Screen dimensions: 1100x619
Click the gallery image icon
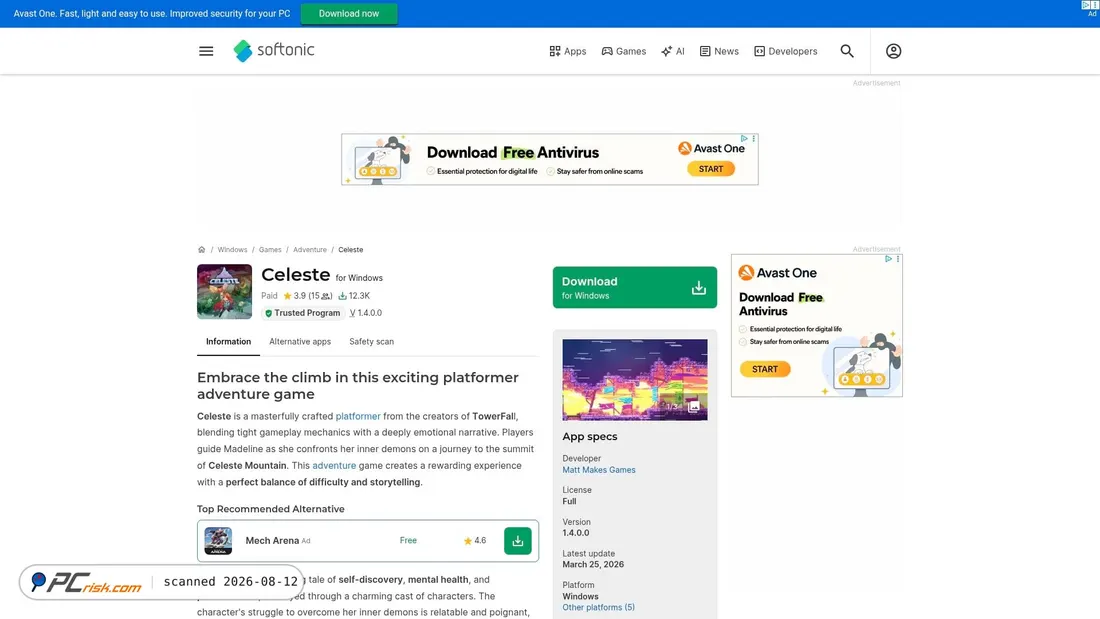point(693,406)
